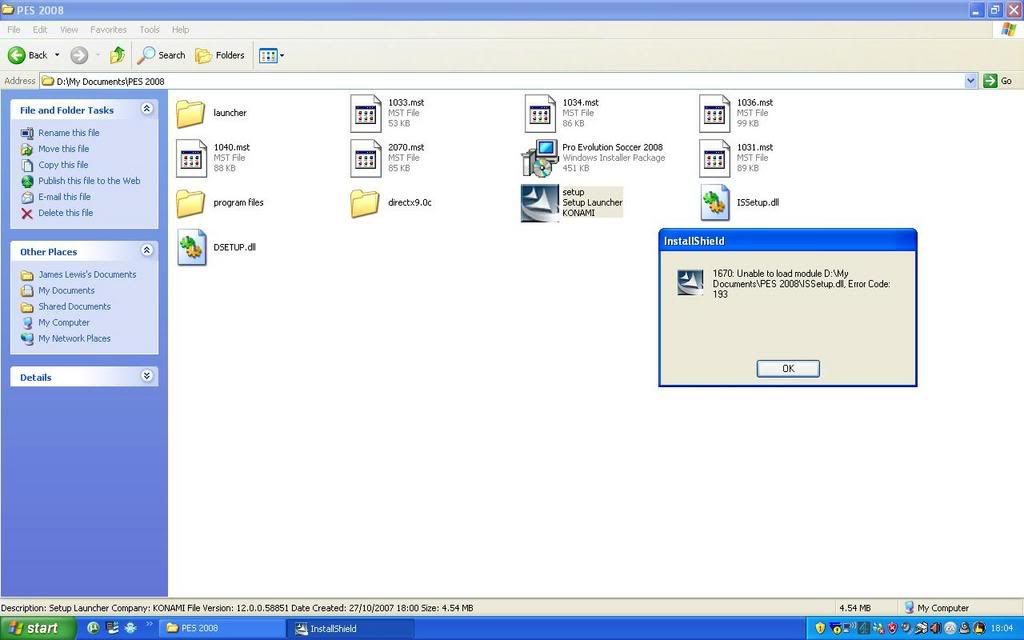The width and height of the screenshot is (1024, 640).
Task: Select the 1040.mst file icon
Action: point(191,158)
